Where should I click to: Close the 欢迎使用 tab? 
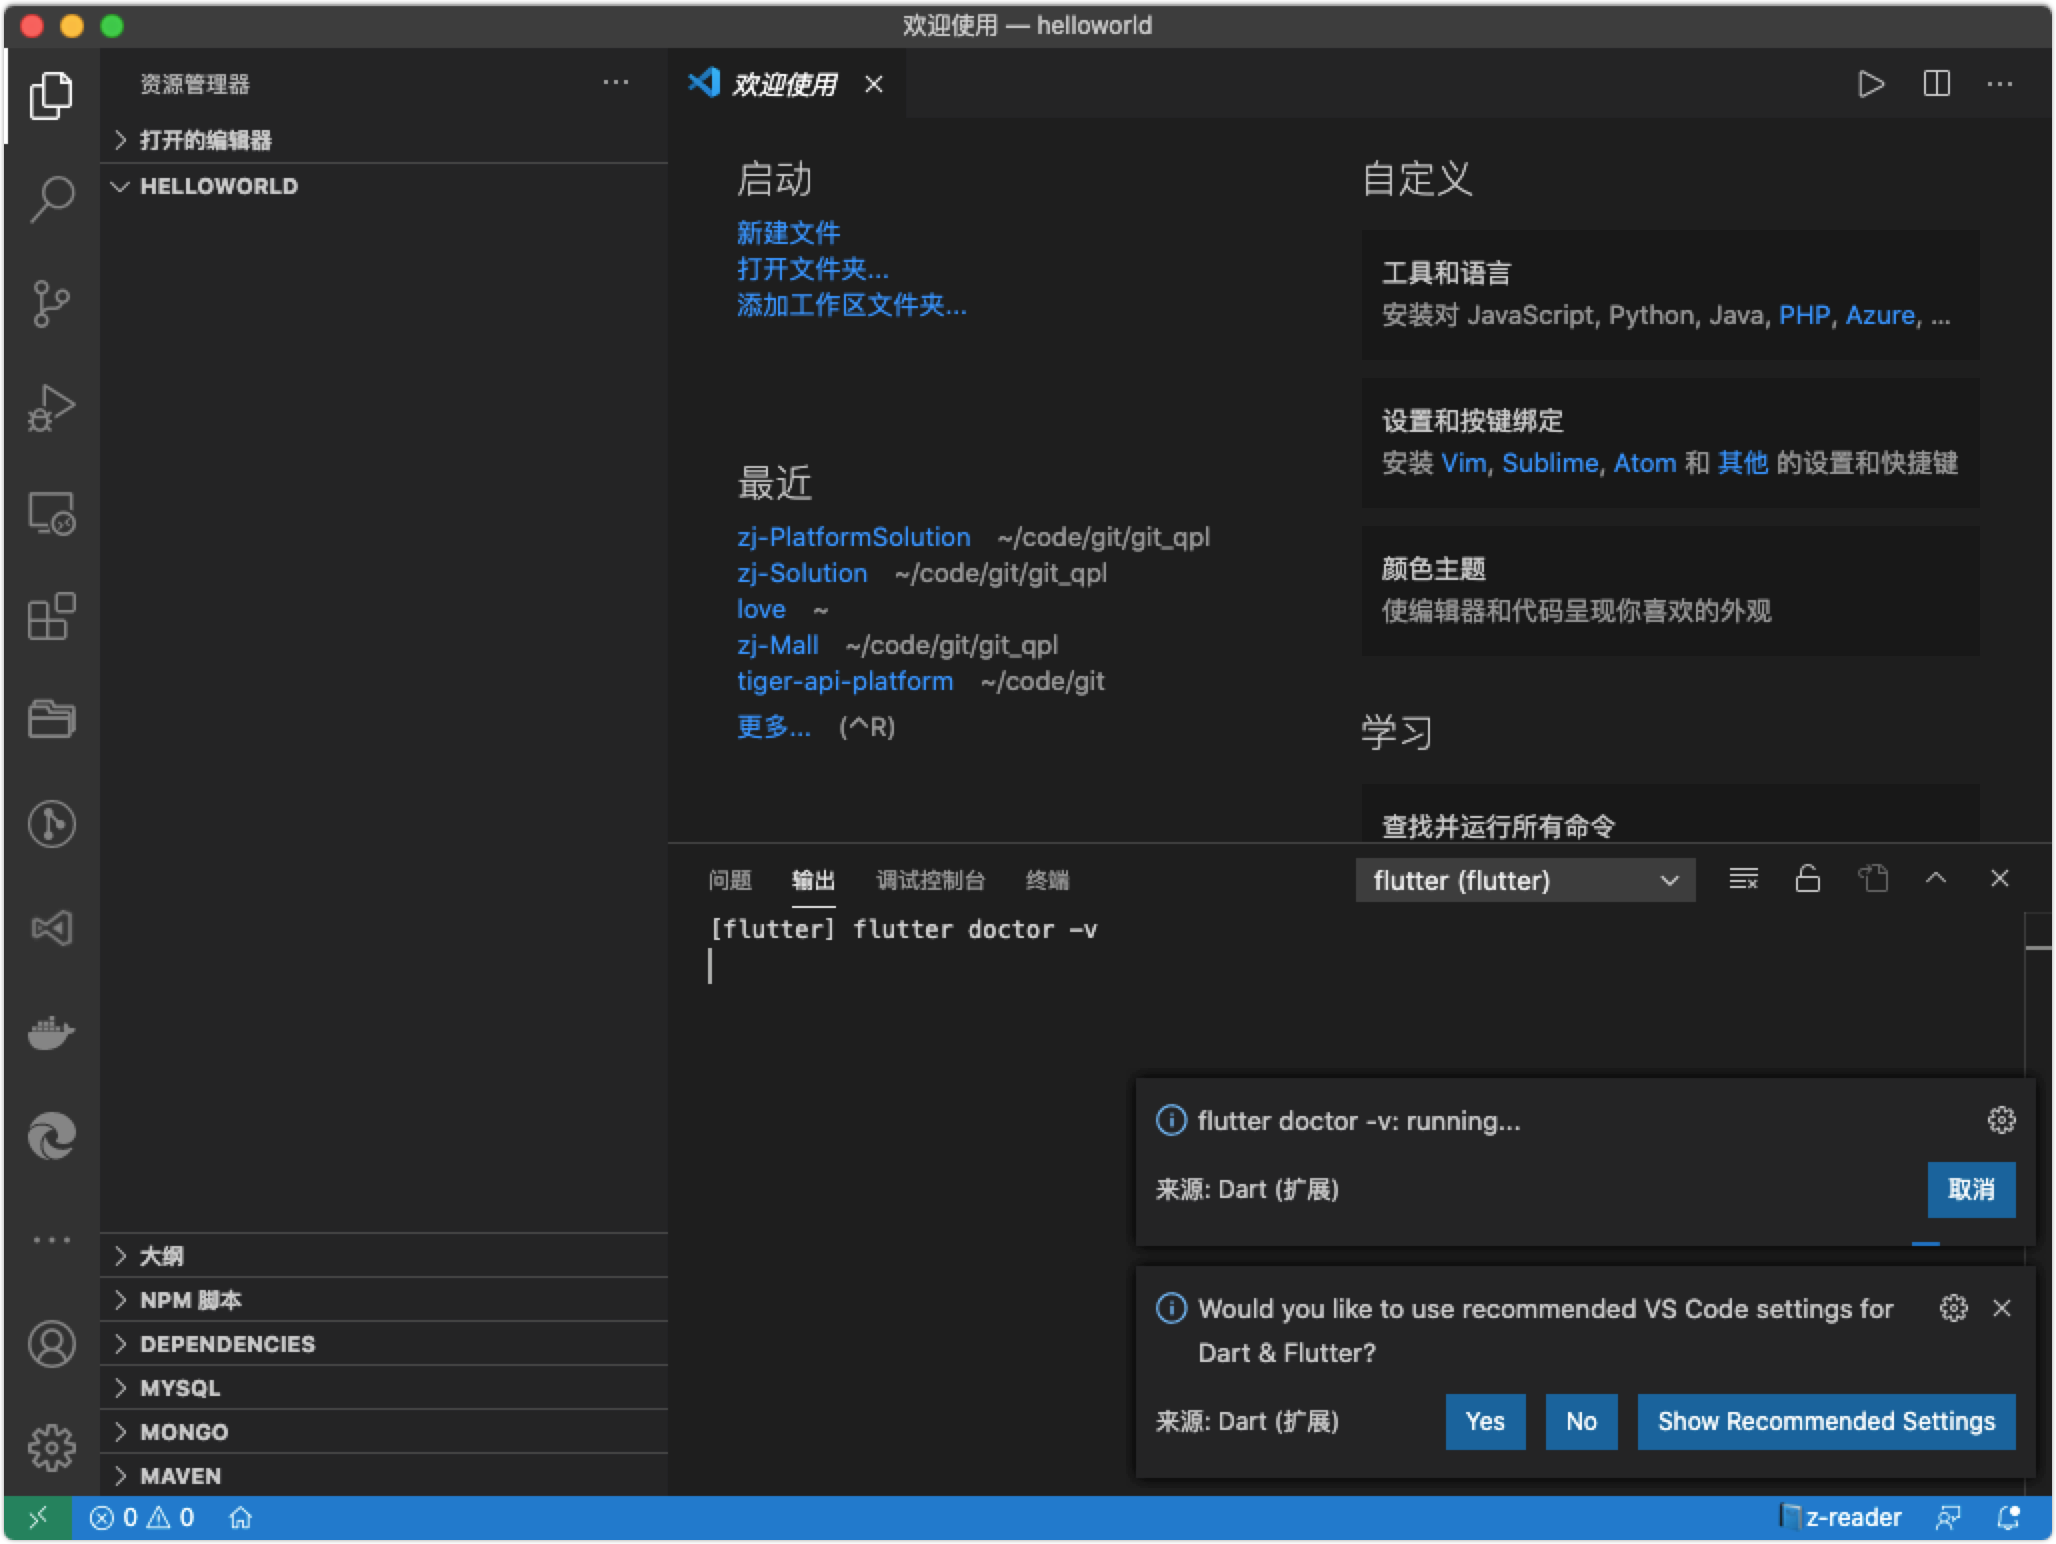874,84
